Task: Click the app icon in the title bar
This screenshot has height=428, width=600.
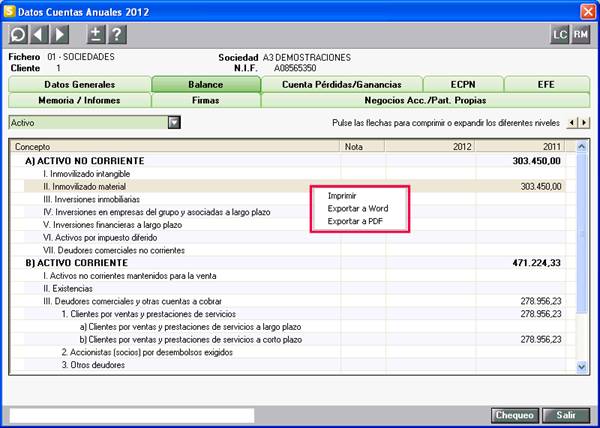Action: click(9, 11)
